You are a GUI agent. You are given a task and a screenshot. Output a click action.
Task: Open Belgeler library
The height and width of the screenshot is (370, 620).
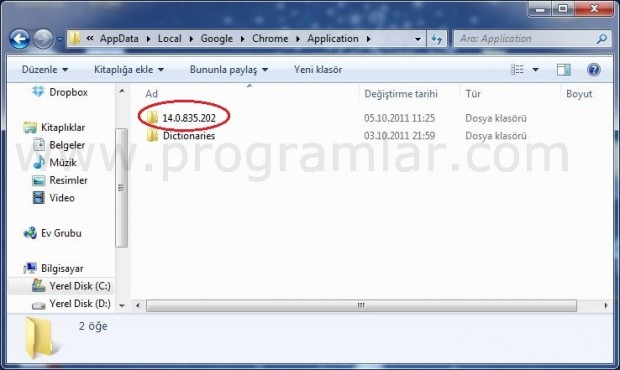tap(67, 145)
